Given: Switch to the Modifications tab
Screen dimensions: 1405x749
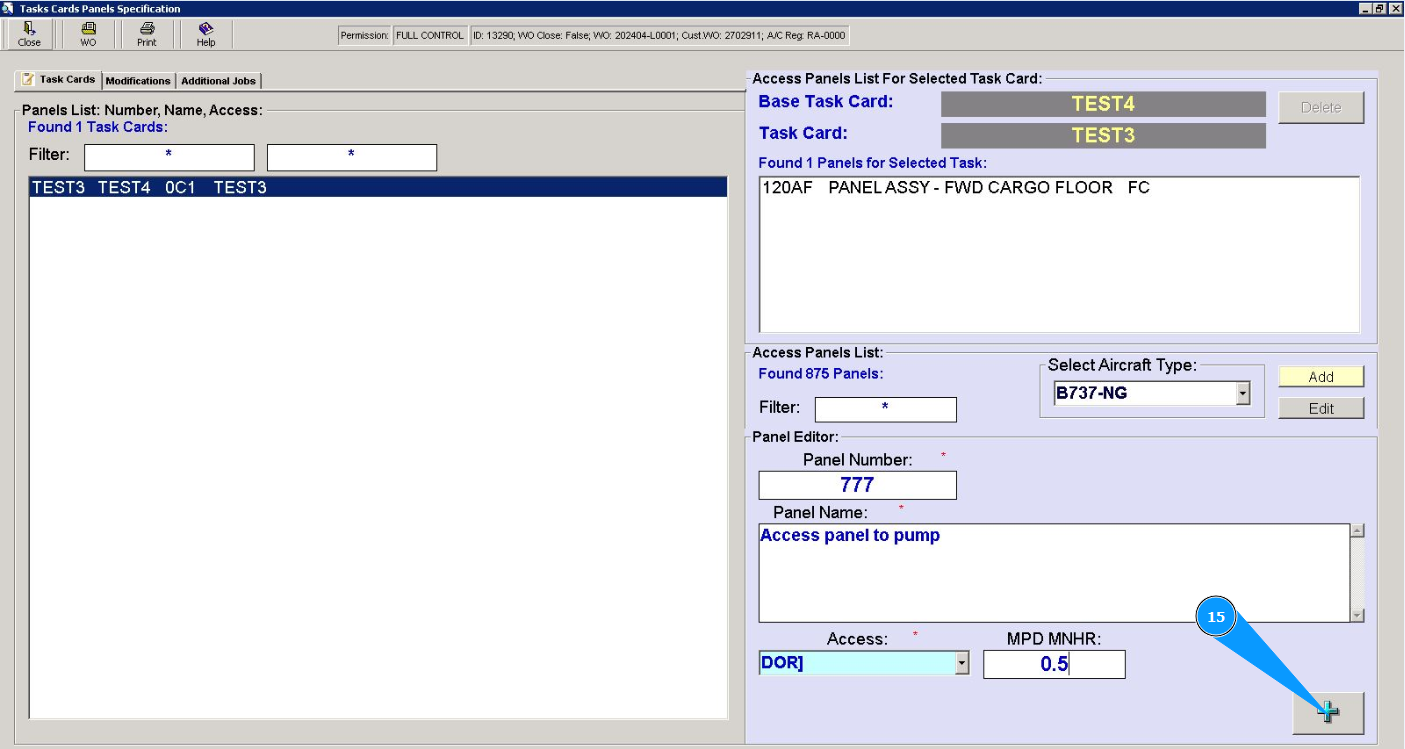Looking at the screenshot, I should click(x=138, y=81).
